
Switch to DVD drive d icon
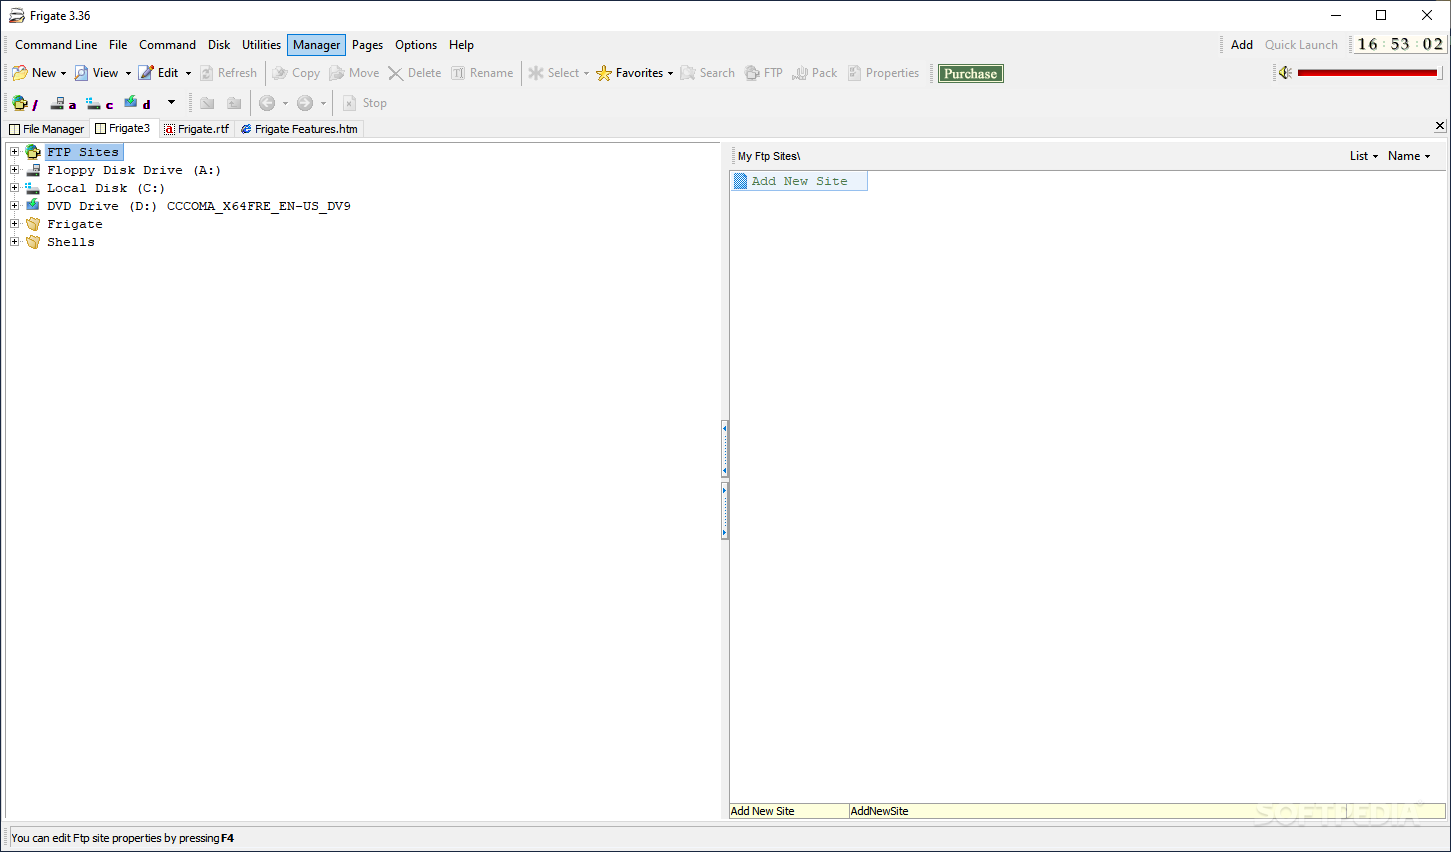(x=137, y=103)
